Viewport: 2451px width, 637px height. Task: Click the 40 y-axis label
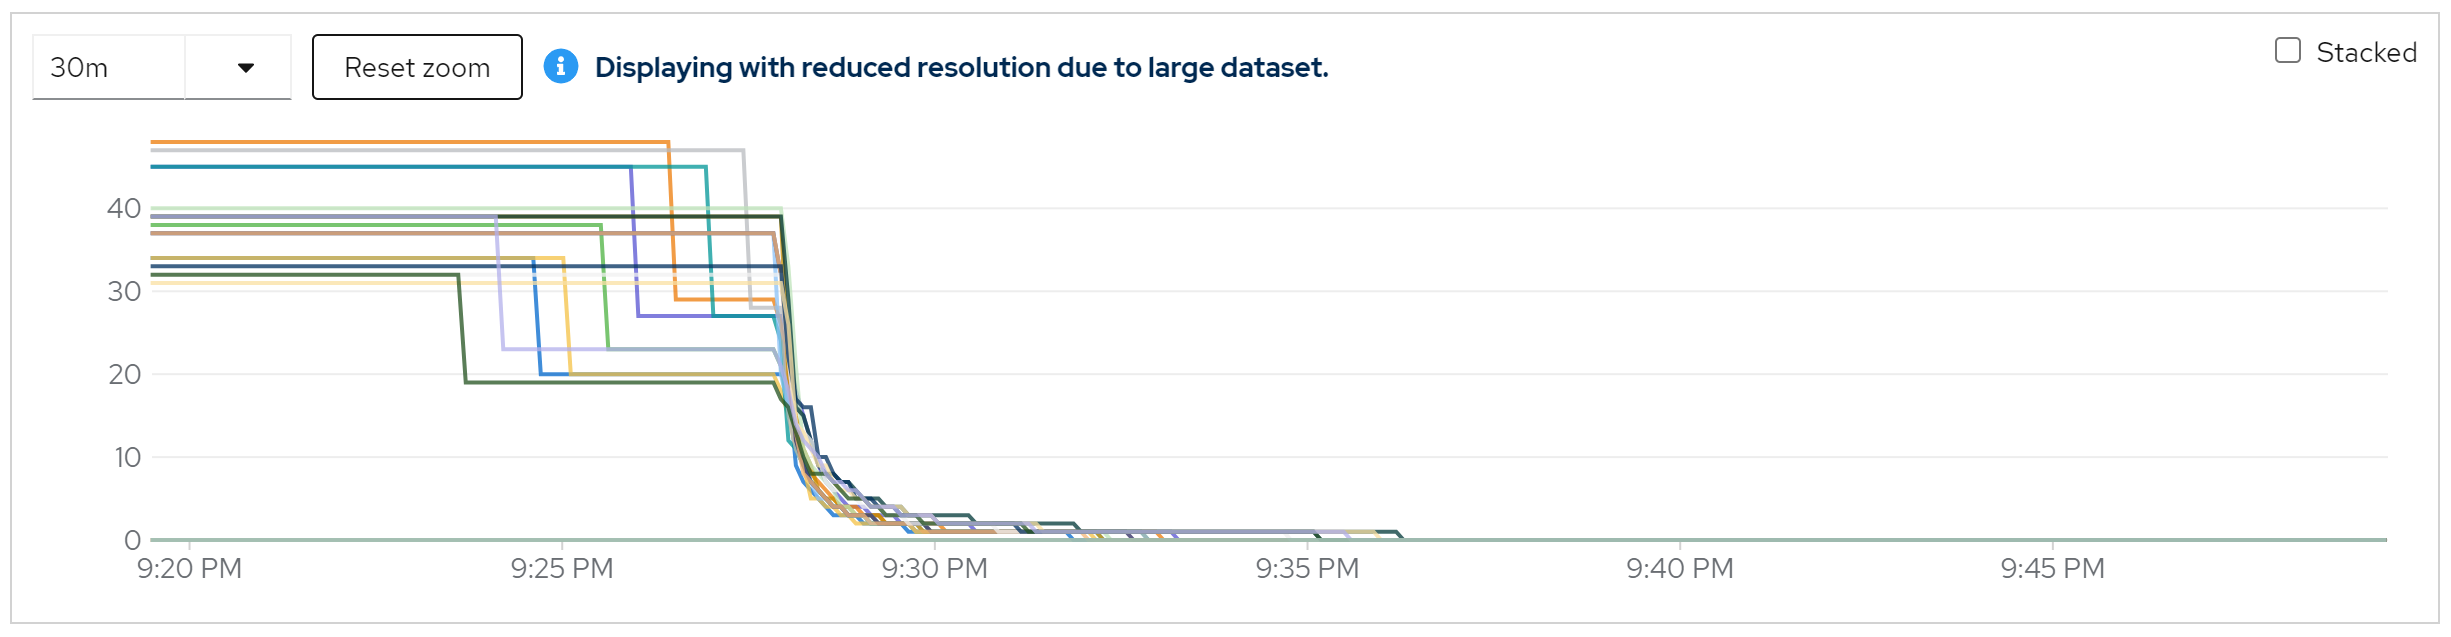coord(124,209)
